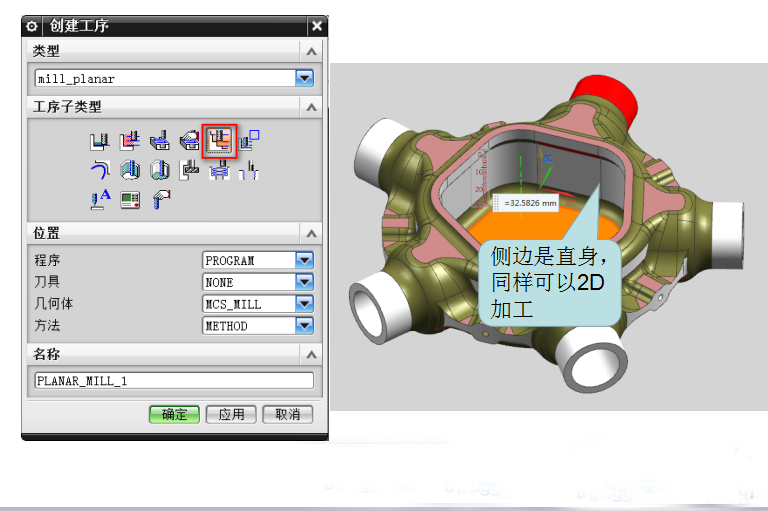Select the Groove Milling subtype icon
Viewport: 768px width, 511px height.
point(188,171)
